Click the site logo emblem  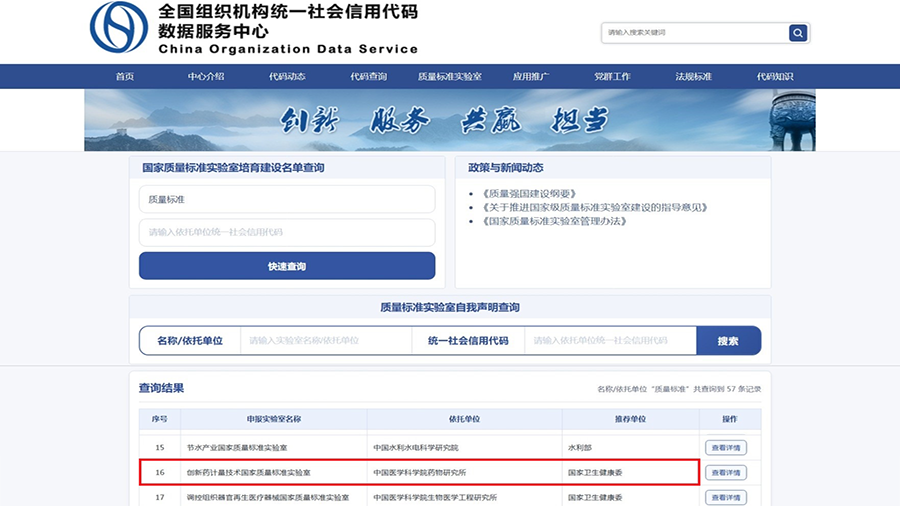point(118,27)
